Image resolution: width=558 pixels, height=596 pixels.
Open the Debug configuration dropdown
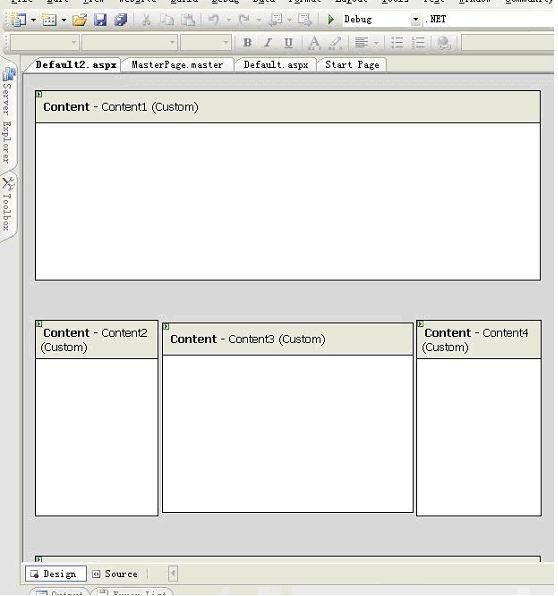coord(416,19)
